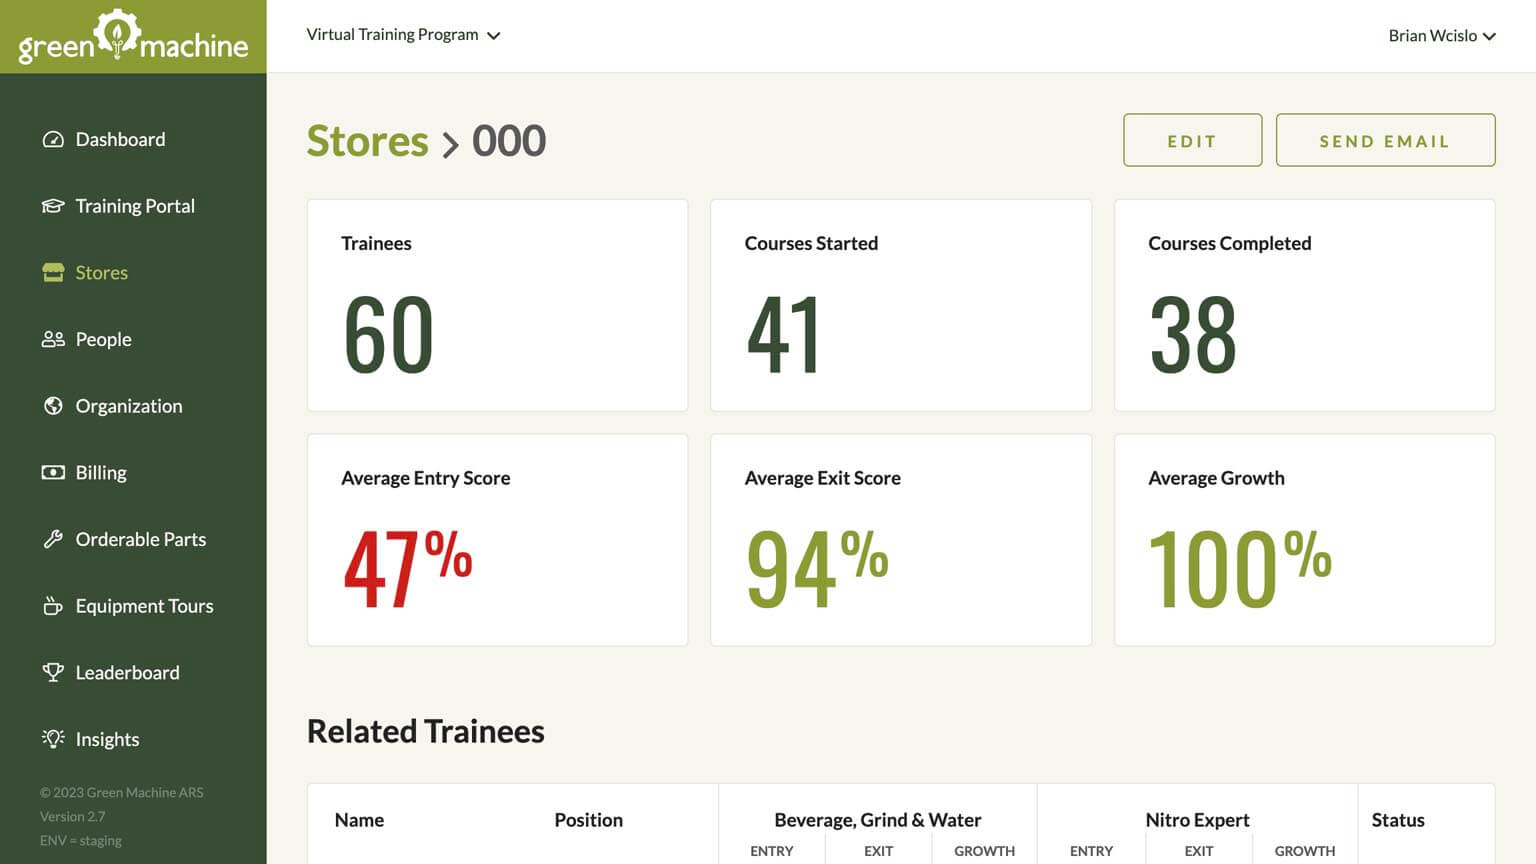Click the Average Exit Score 94% card

point(901,540)
